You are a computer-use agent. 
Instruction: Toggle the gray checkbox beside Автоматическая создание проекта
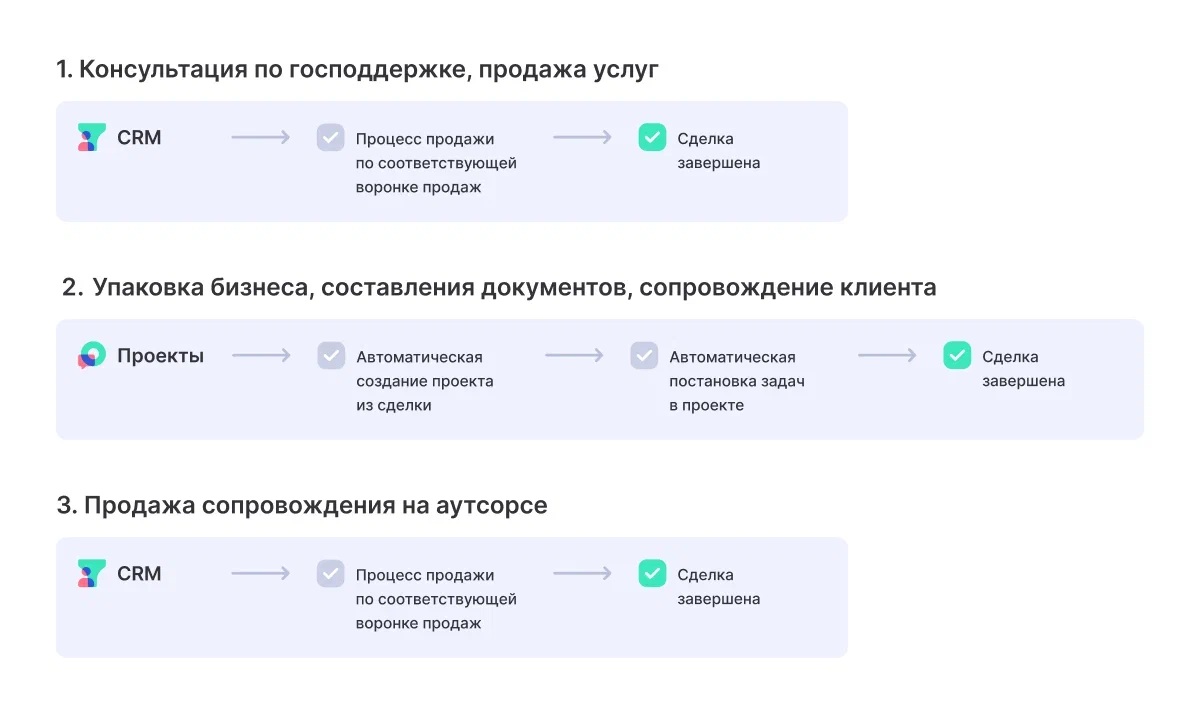(x=331, y=356)
